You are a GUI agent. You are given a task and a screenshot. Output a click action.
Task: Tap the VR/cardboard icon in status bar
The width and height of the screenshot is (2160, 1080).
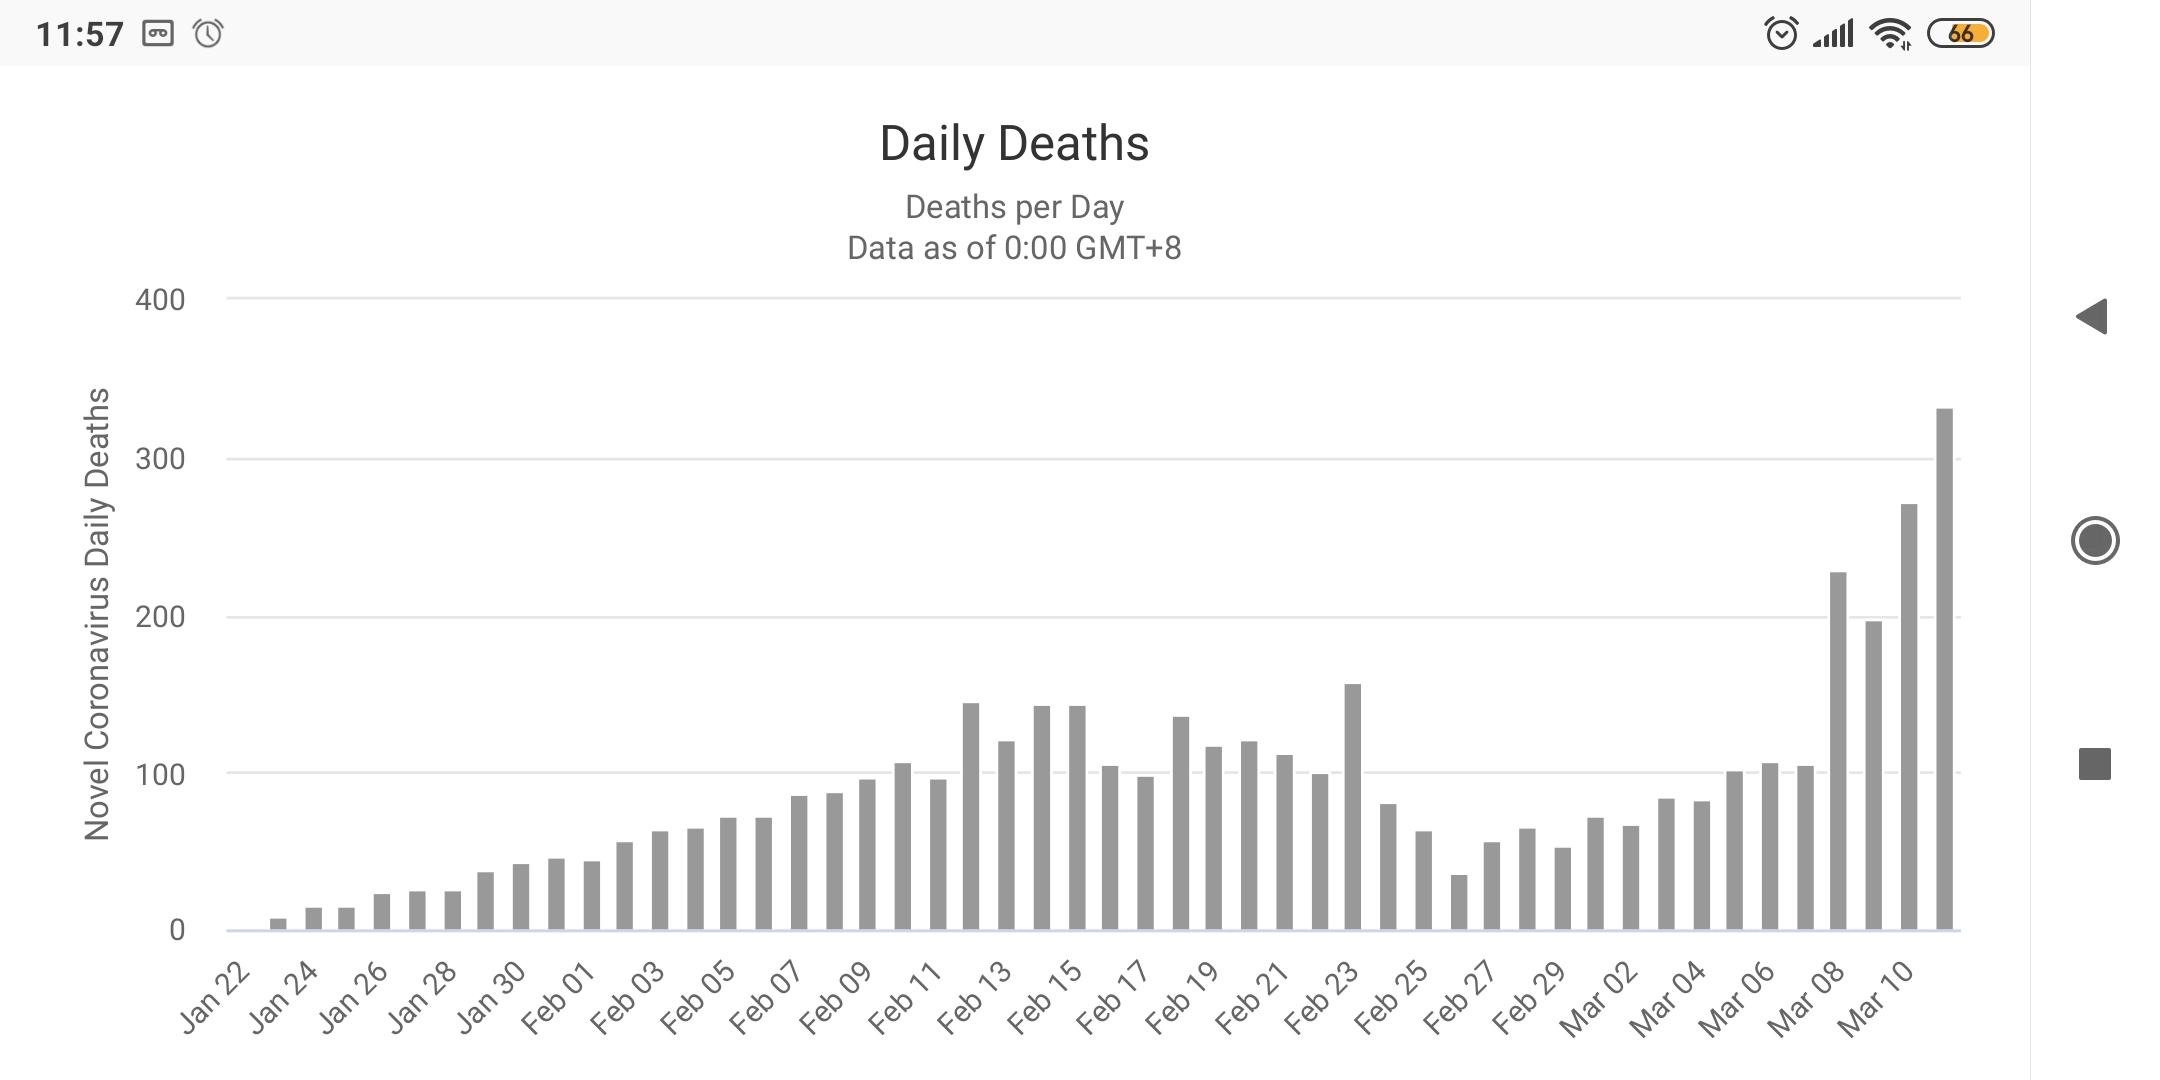coord(158,34)
